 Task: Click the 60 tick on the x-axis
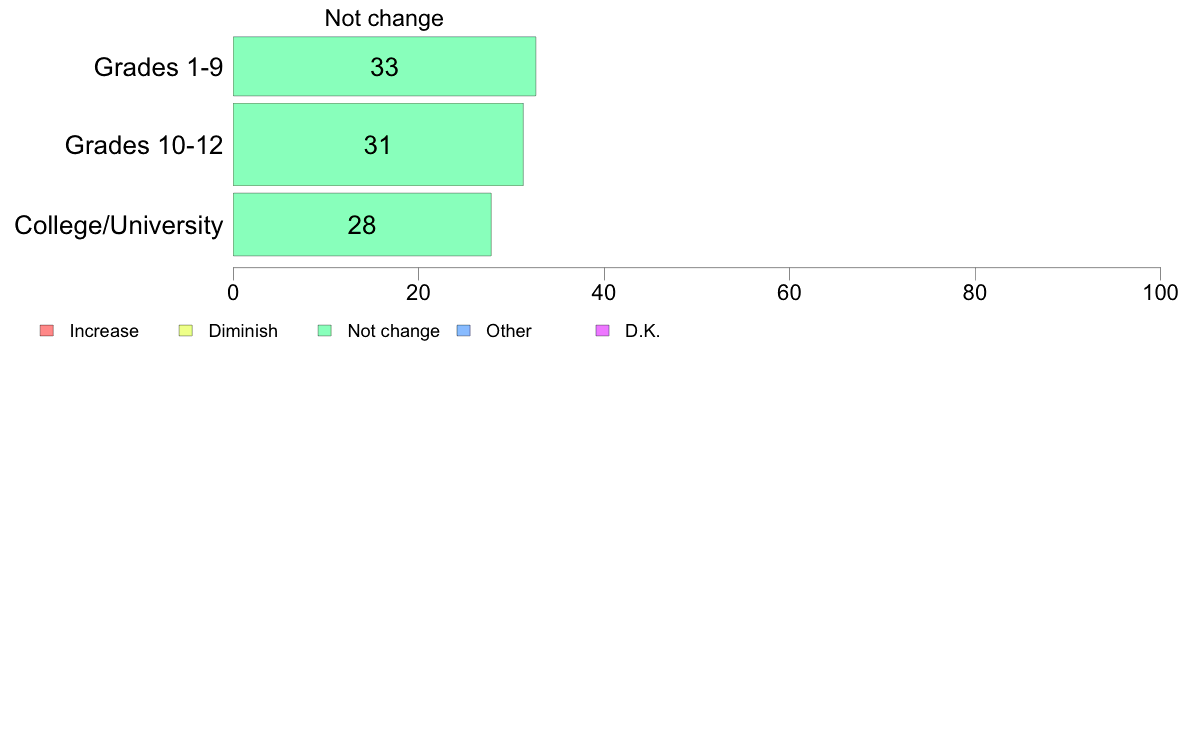[789, 293]
